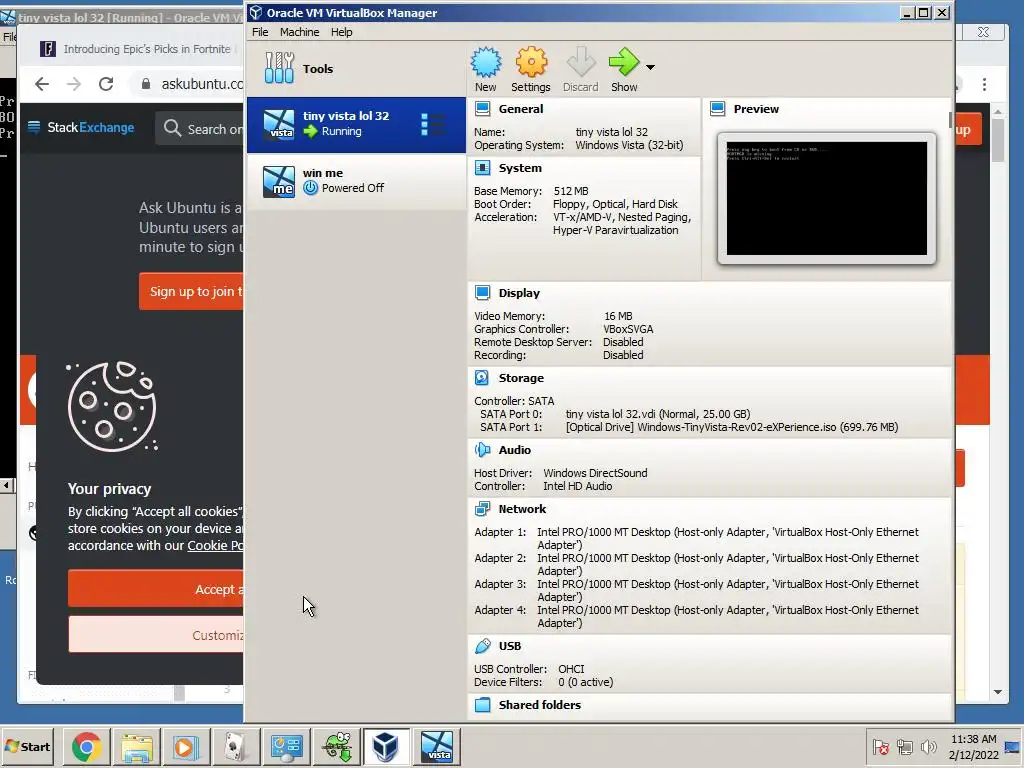
Task: Open Windows Media Player from the taskbar
Action: click(186, 746)
